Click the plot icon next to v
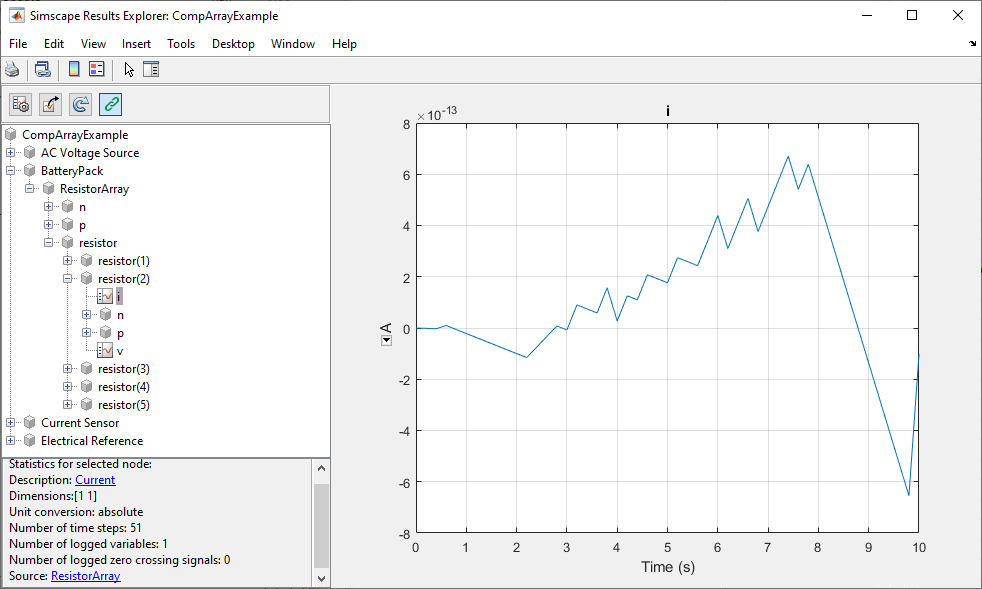Viewport: 982px width, 589px height. [105, 350]
